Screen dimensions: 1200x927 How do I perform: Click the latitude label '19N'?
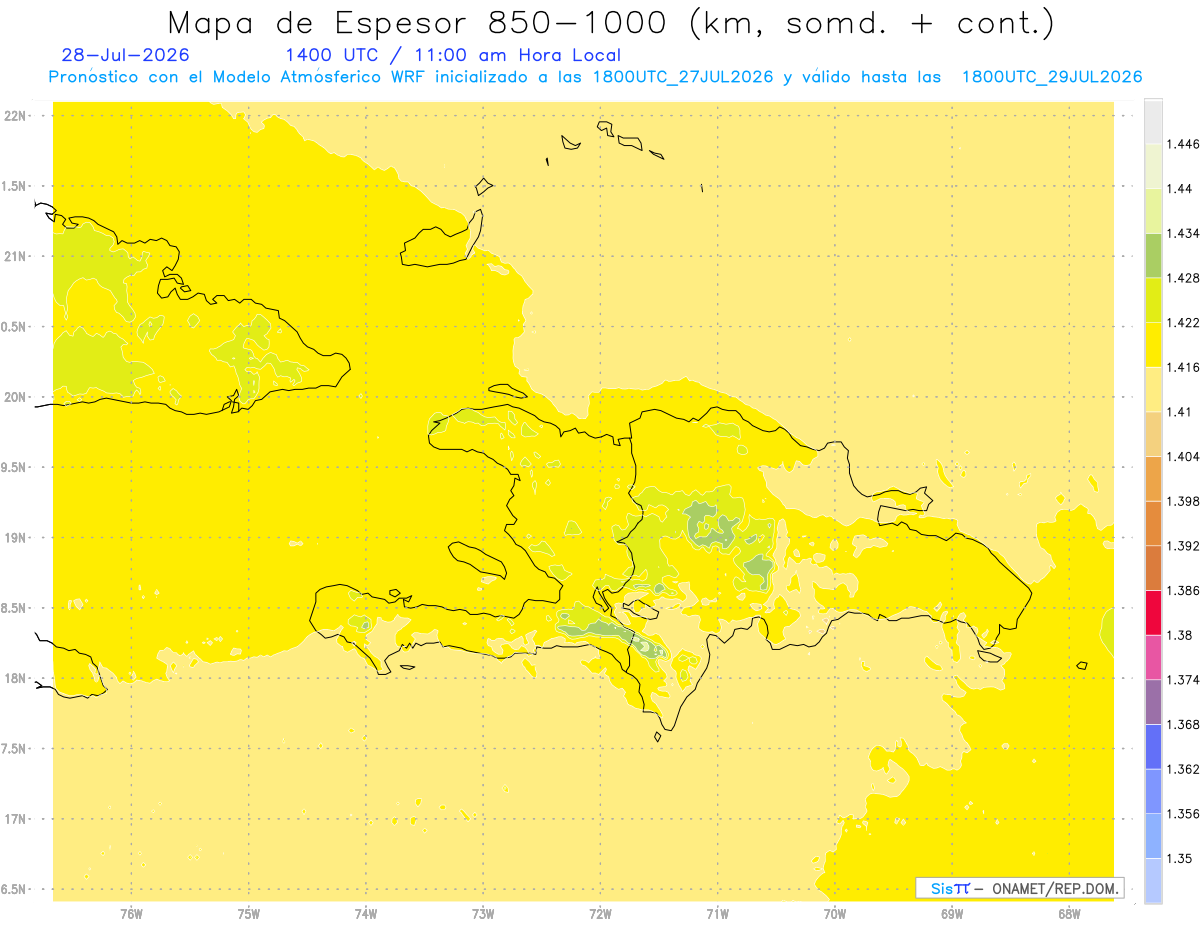pyautogui.click(x=15, y=538)
